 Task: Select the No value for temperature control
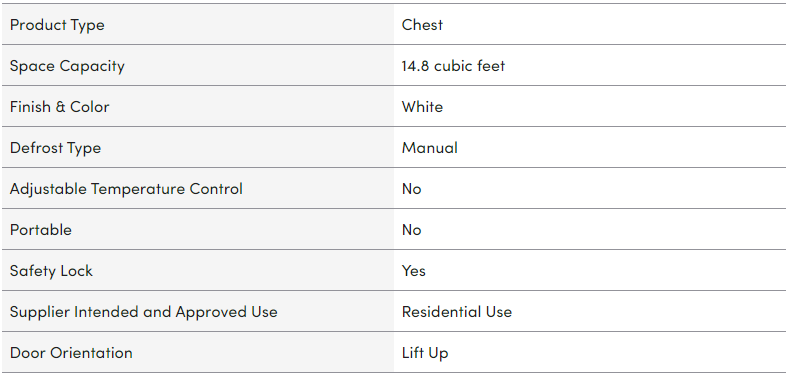(411, 189)
